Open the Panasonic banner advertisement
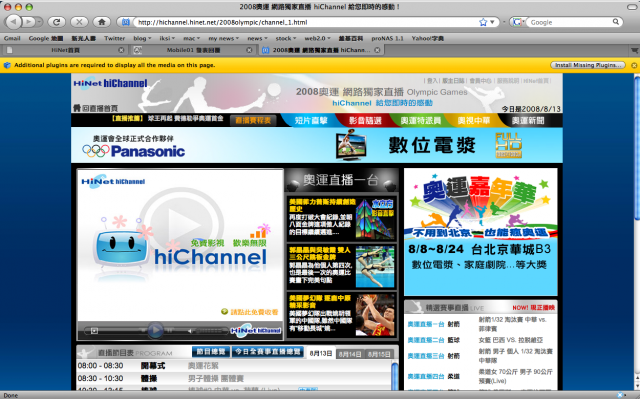 317,145
